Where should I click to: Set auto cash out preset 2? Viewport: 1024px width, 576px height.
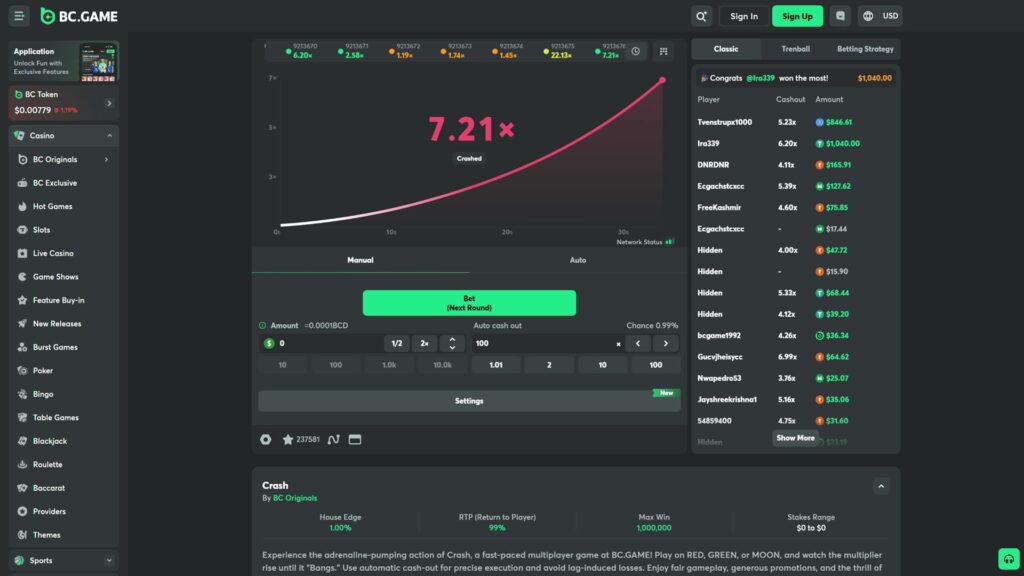click(549, 365)
